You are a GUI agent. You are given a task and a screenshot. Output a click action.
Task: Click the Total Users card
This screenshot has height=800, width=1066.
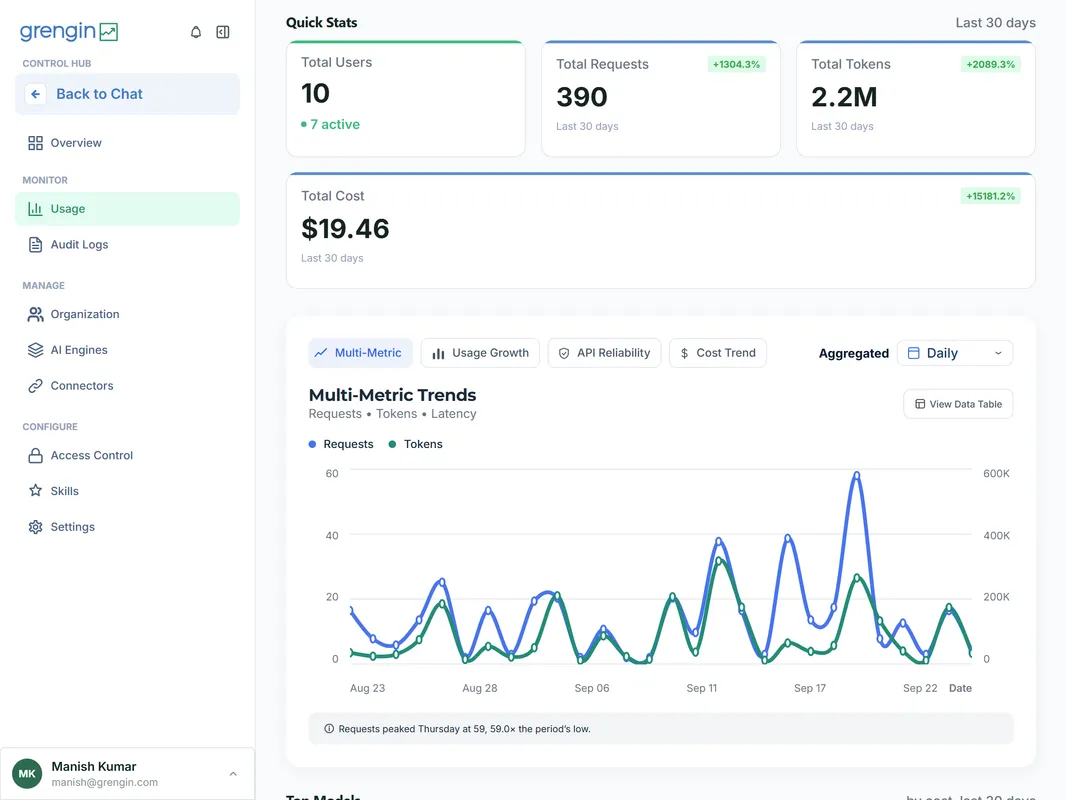click(406, 99)
